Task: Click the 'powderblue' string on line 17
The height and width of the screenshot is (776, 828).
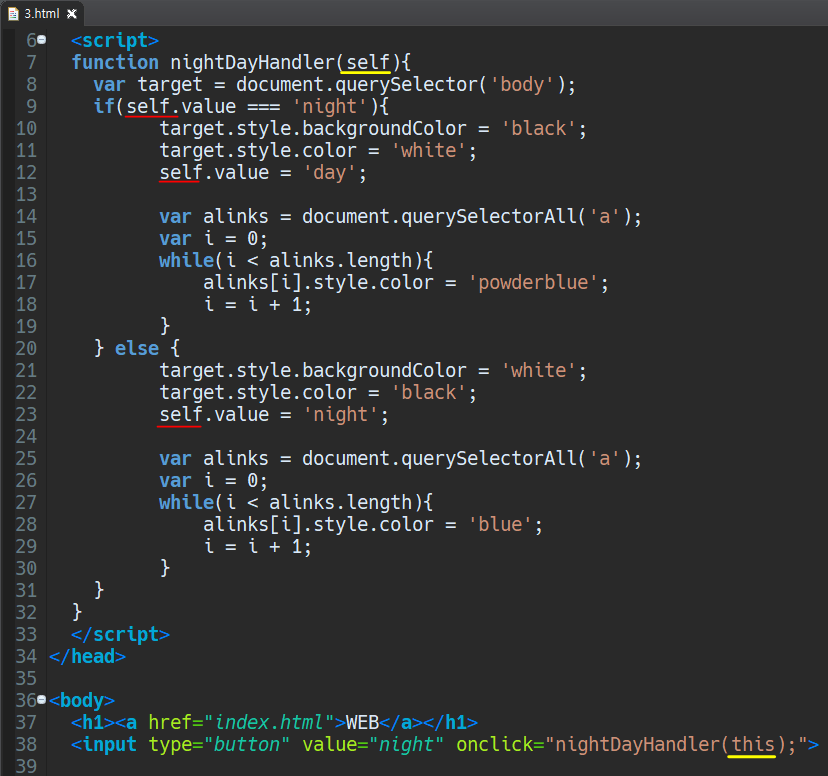Action: [533, 282]
